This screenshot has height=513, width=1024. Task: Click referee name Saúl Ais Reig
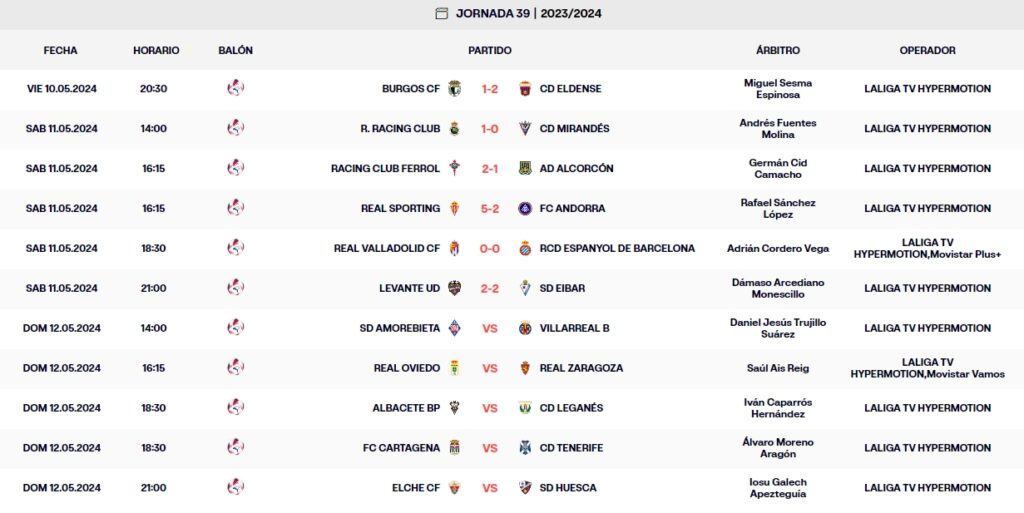coord(778,368)
